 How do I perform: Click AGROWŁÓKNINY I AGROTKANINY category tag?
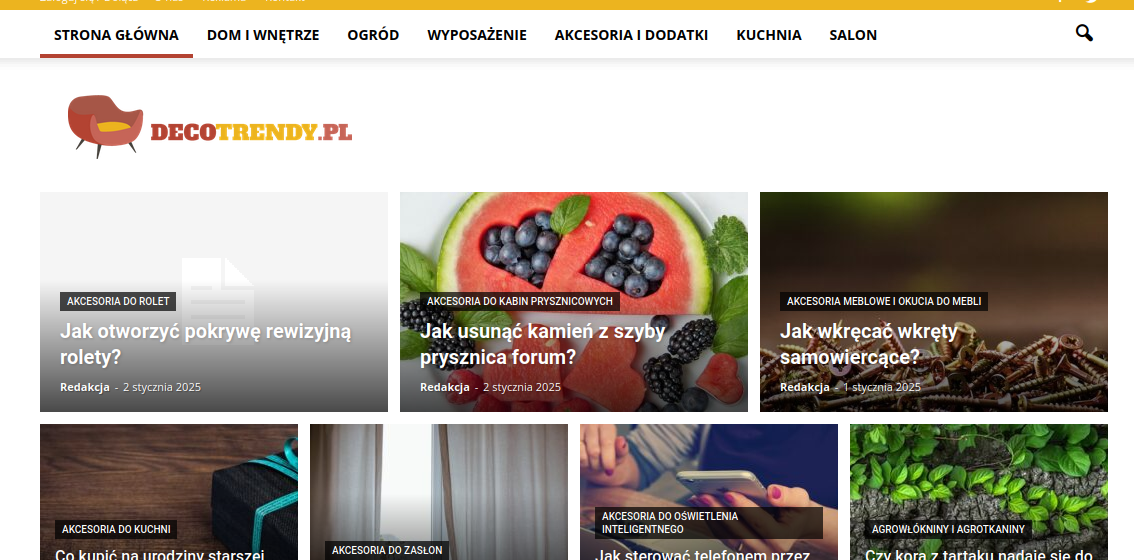tap(948, 530)
